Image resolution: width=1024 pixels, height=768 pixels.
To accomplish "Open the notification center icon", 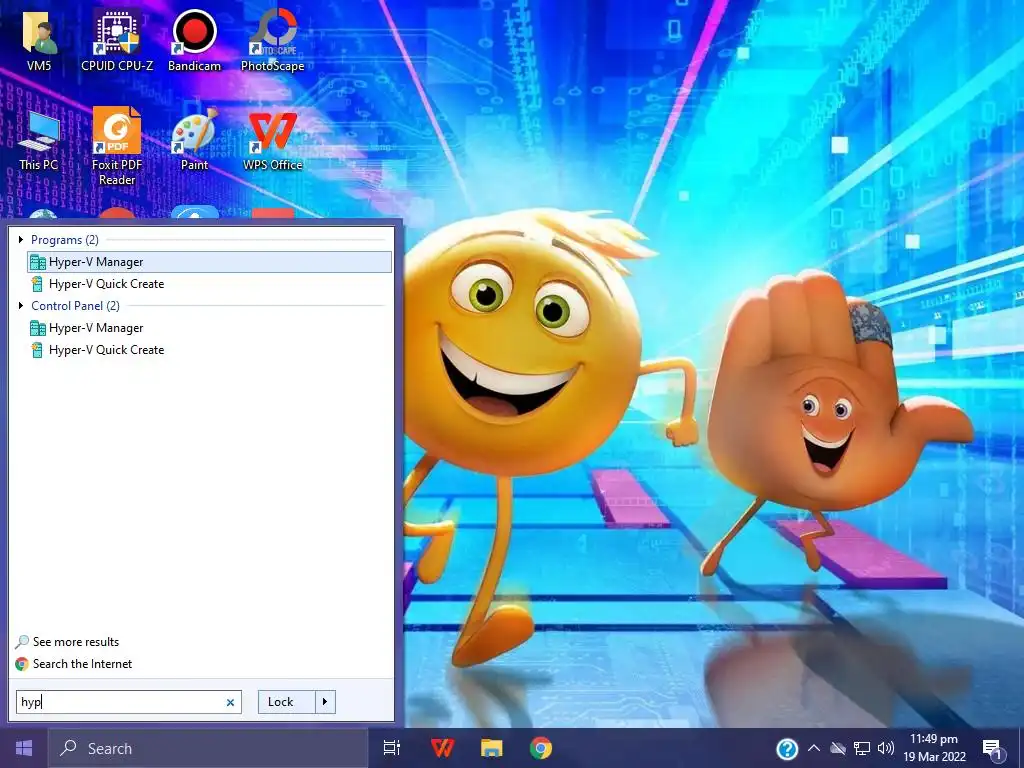I will coord(993,750).
